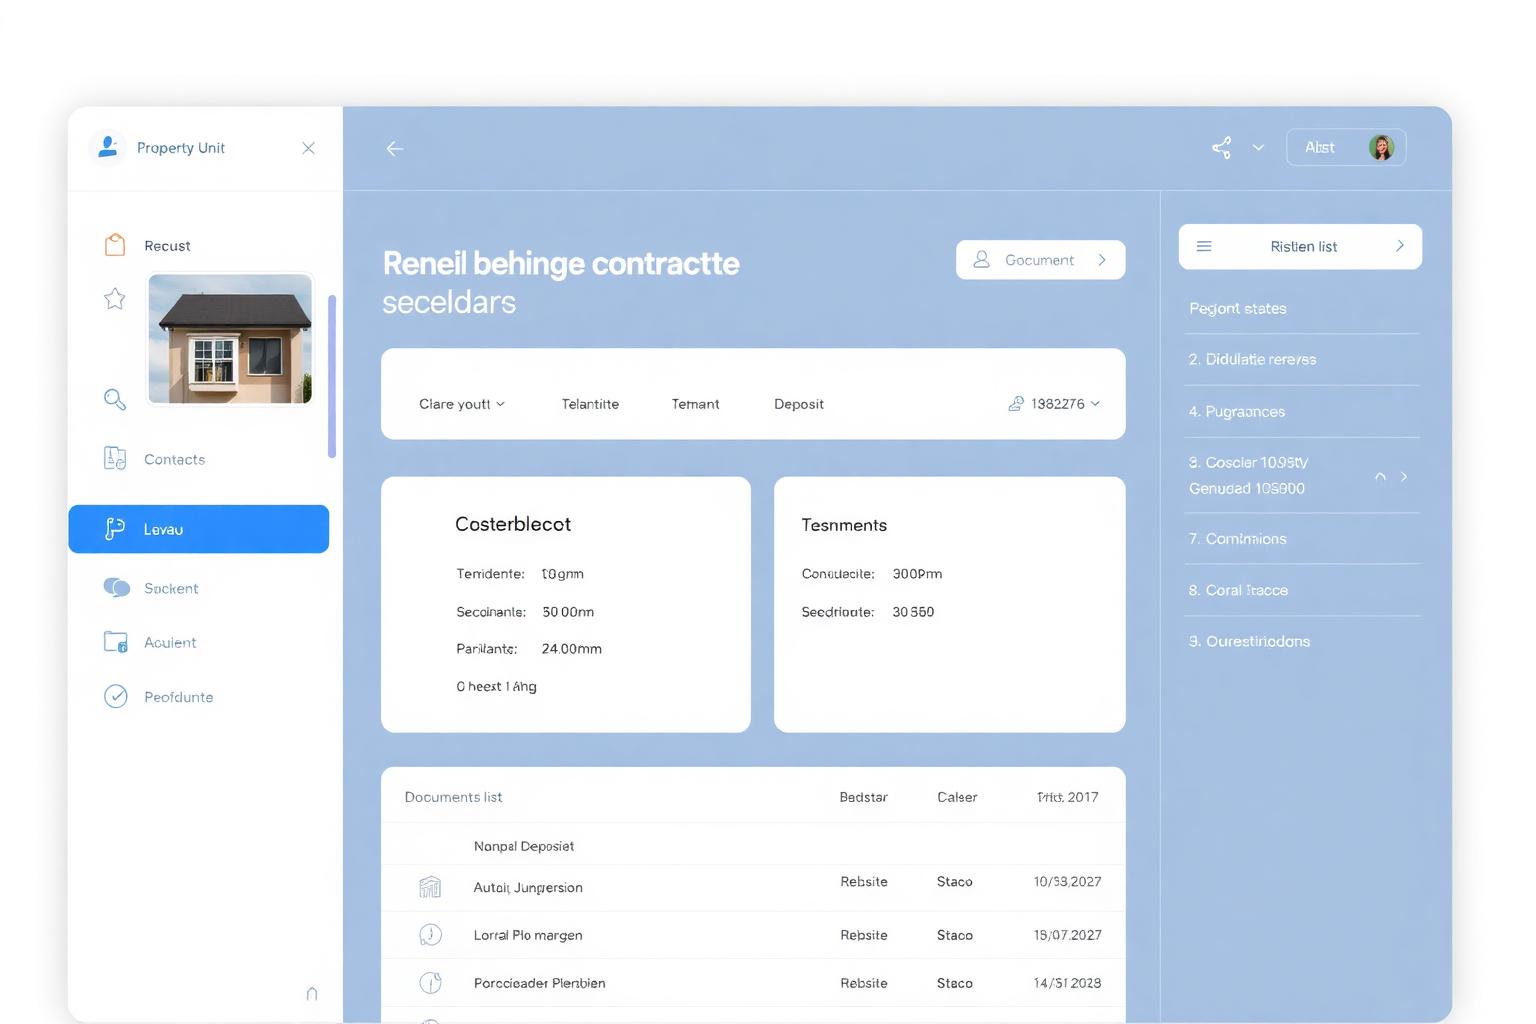Open the 1382276 dropdown

[1065, 404]
